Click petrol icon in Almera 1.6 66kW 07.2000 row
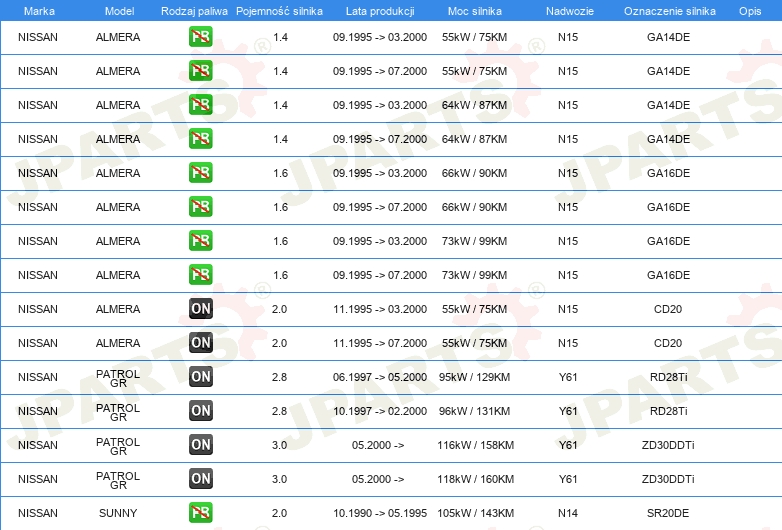Screen dimensions: 782x530 200,206
